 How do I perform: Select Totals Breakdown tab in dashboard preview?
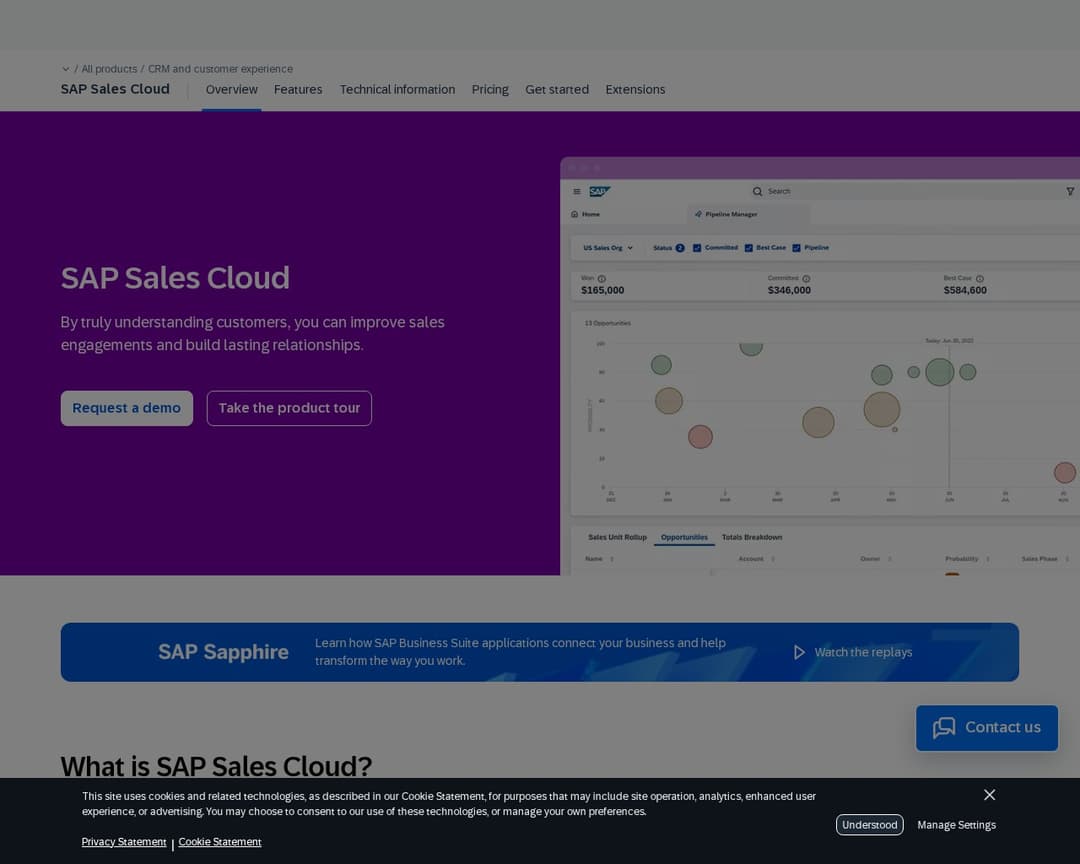[751, 537]
